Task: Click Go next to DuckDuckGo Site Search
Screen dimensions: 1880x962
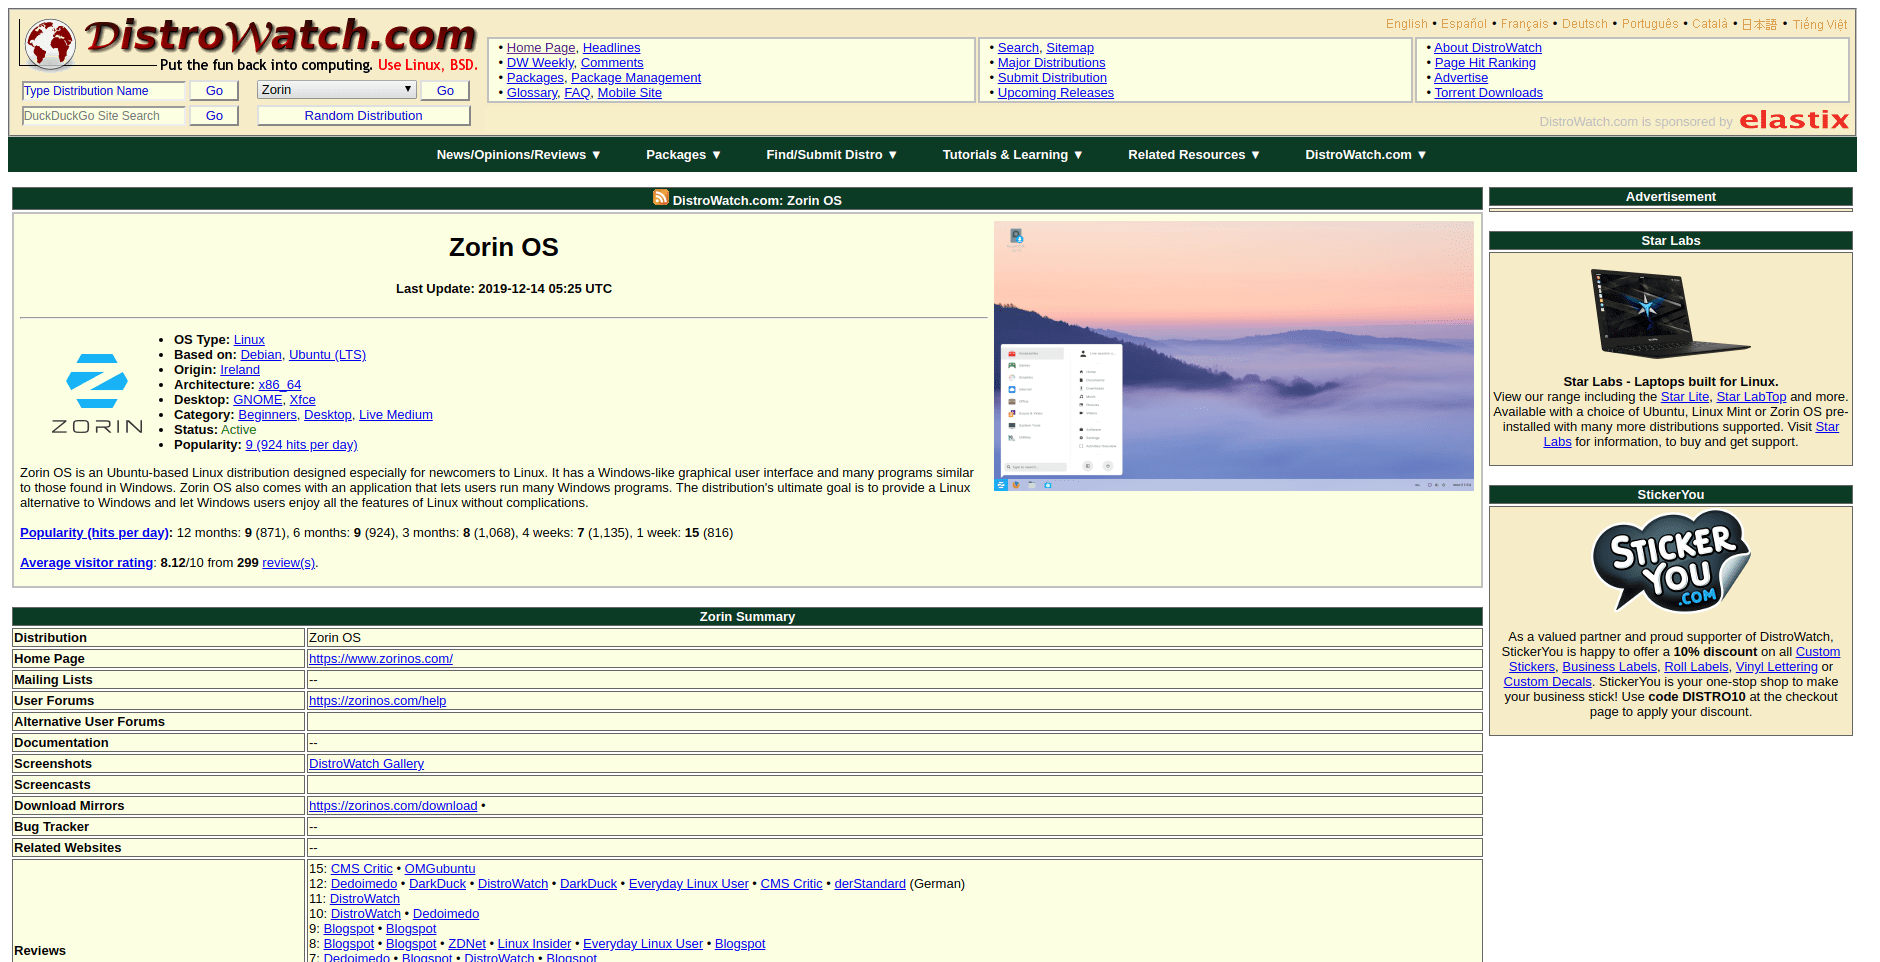Action: pos(213,115)
